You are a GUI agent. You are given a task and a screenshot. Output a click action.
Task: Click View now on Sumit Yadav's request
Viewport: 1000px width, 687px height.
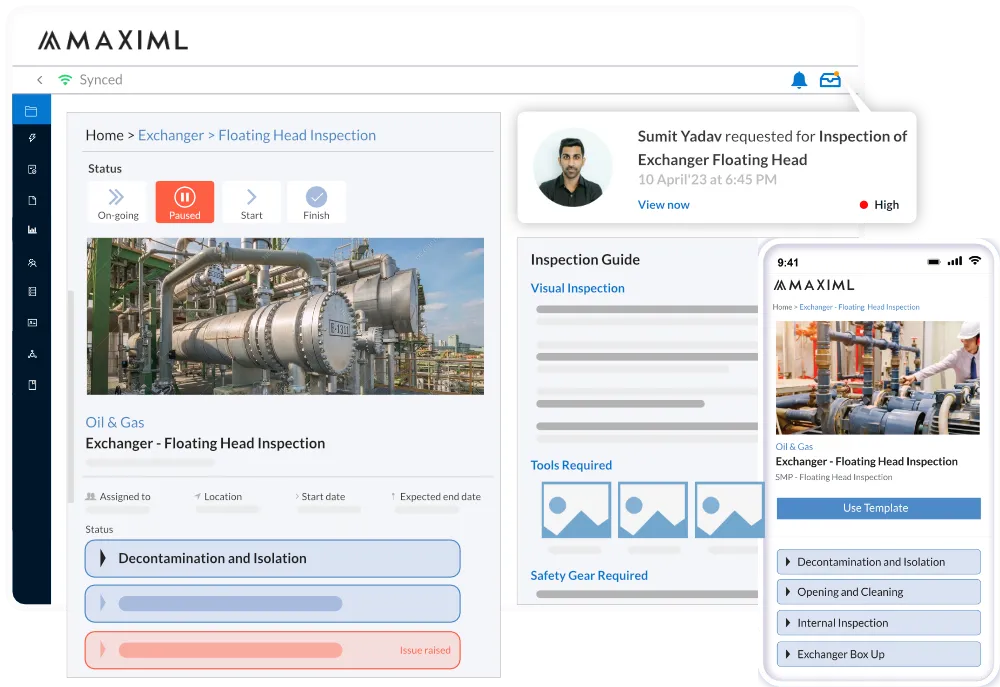(664, 204)
